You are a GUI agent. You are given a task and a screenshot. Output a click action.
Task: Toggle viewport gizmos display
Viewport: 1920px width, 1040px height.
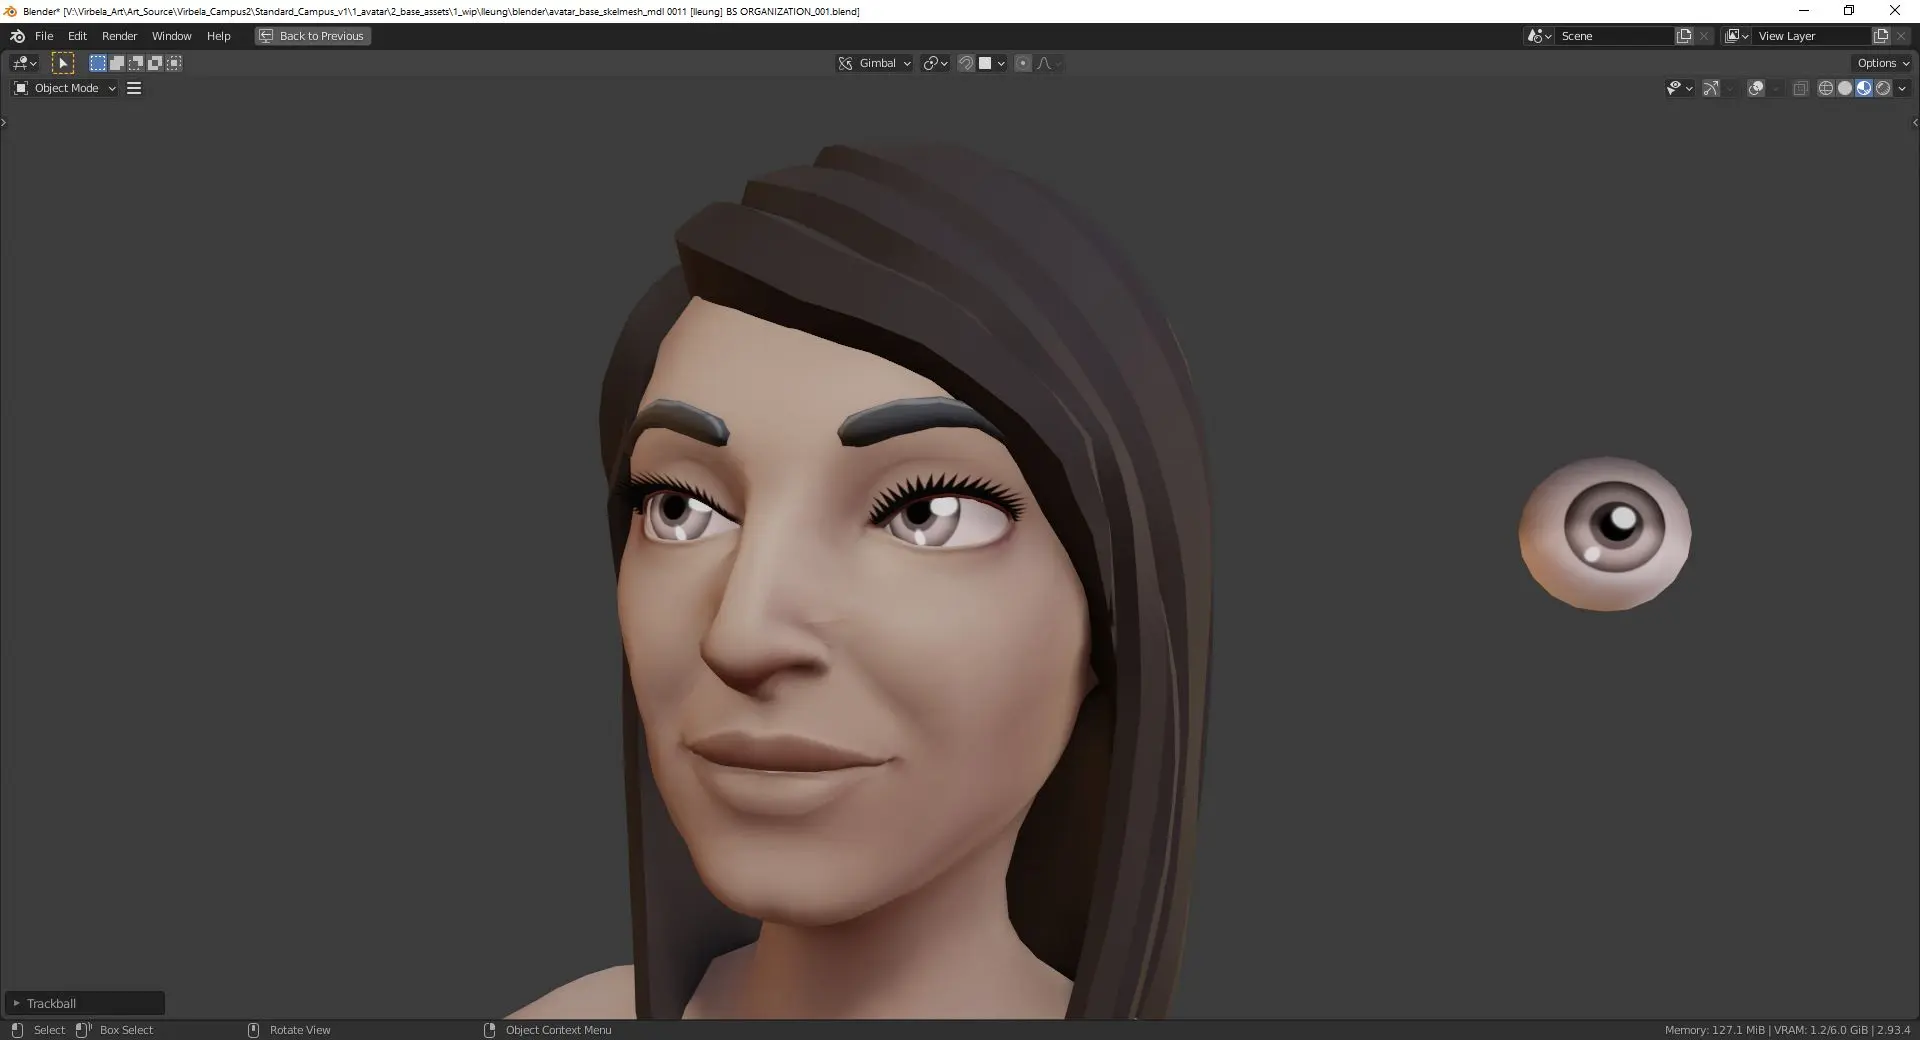[x=1711, y=88]
